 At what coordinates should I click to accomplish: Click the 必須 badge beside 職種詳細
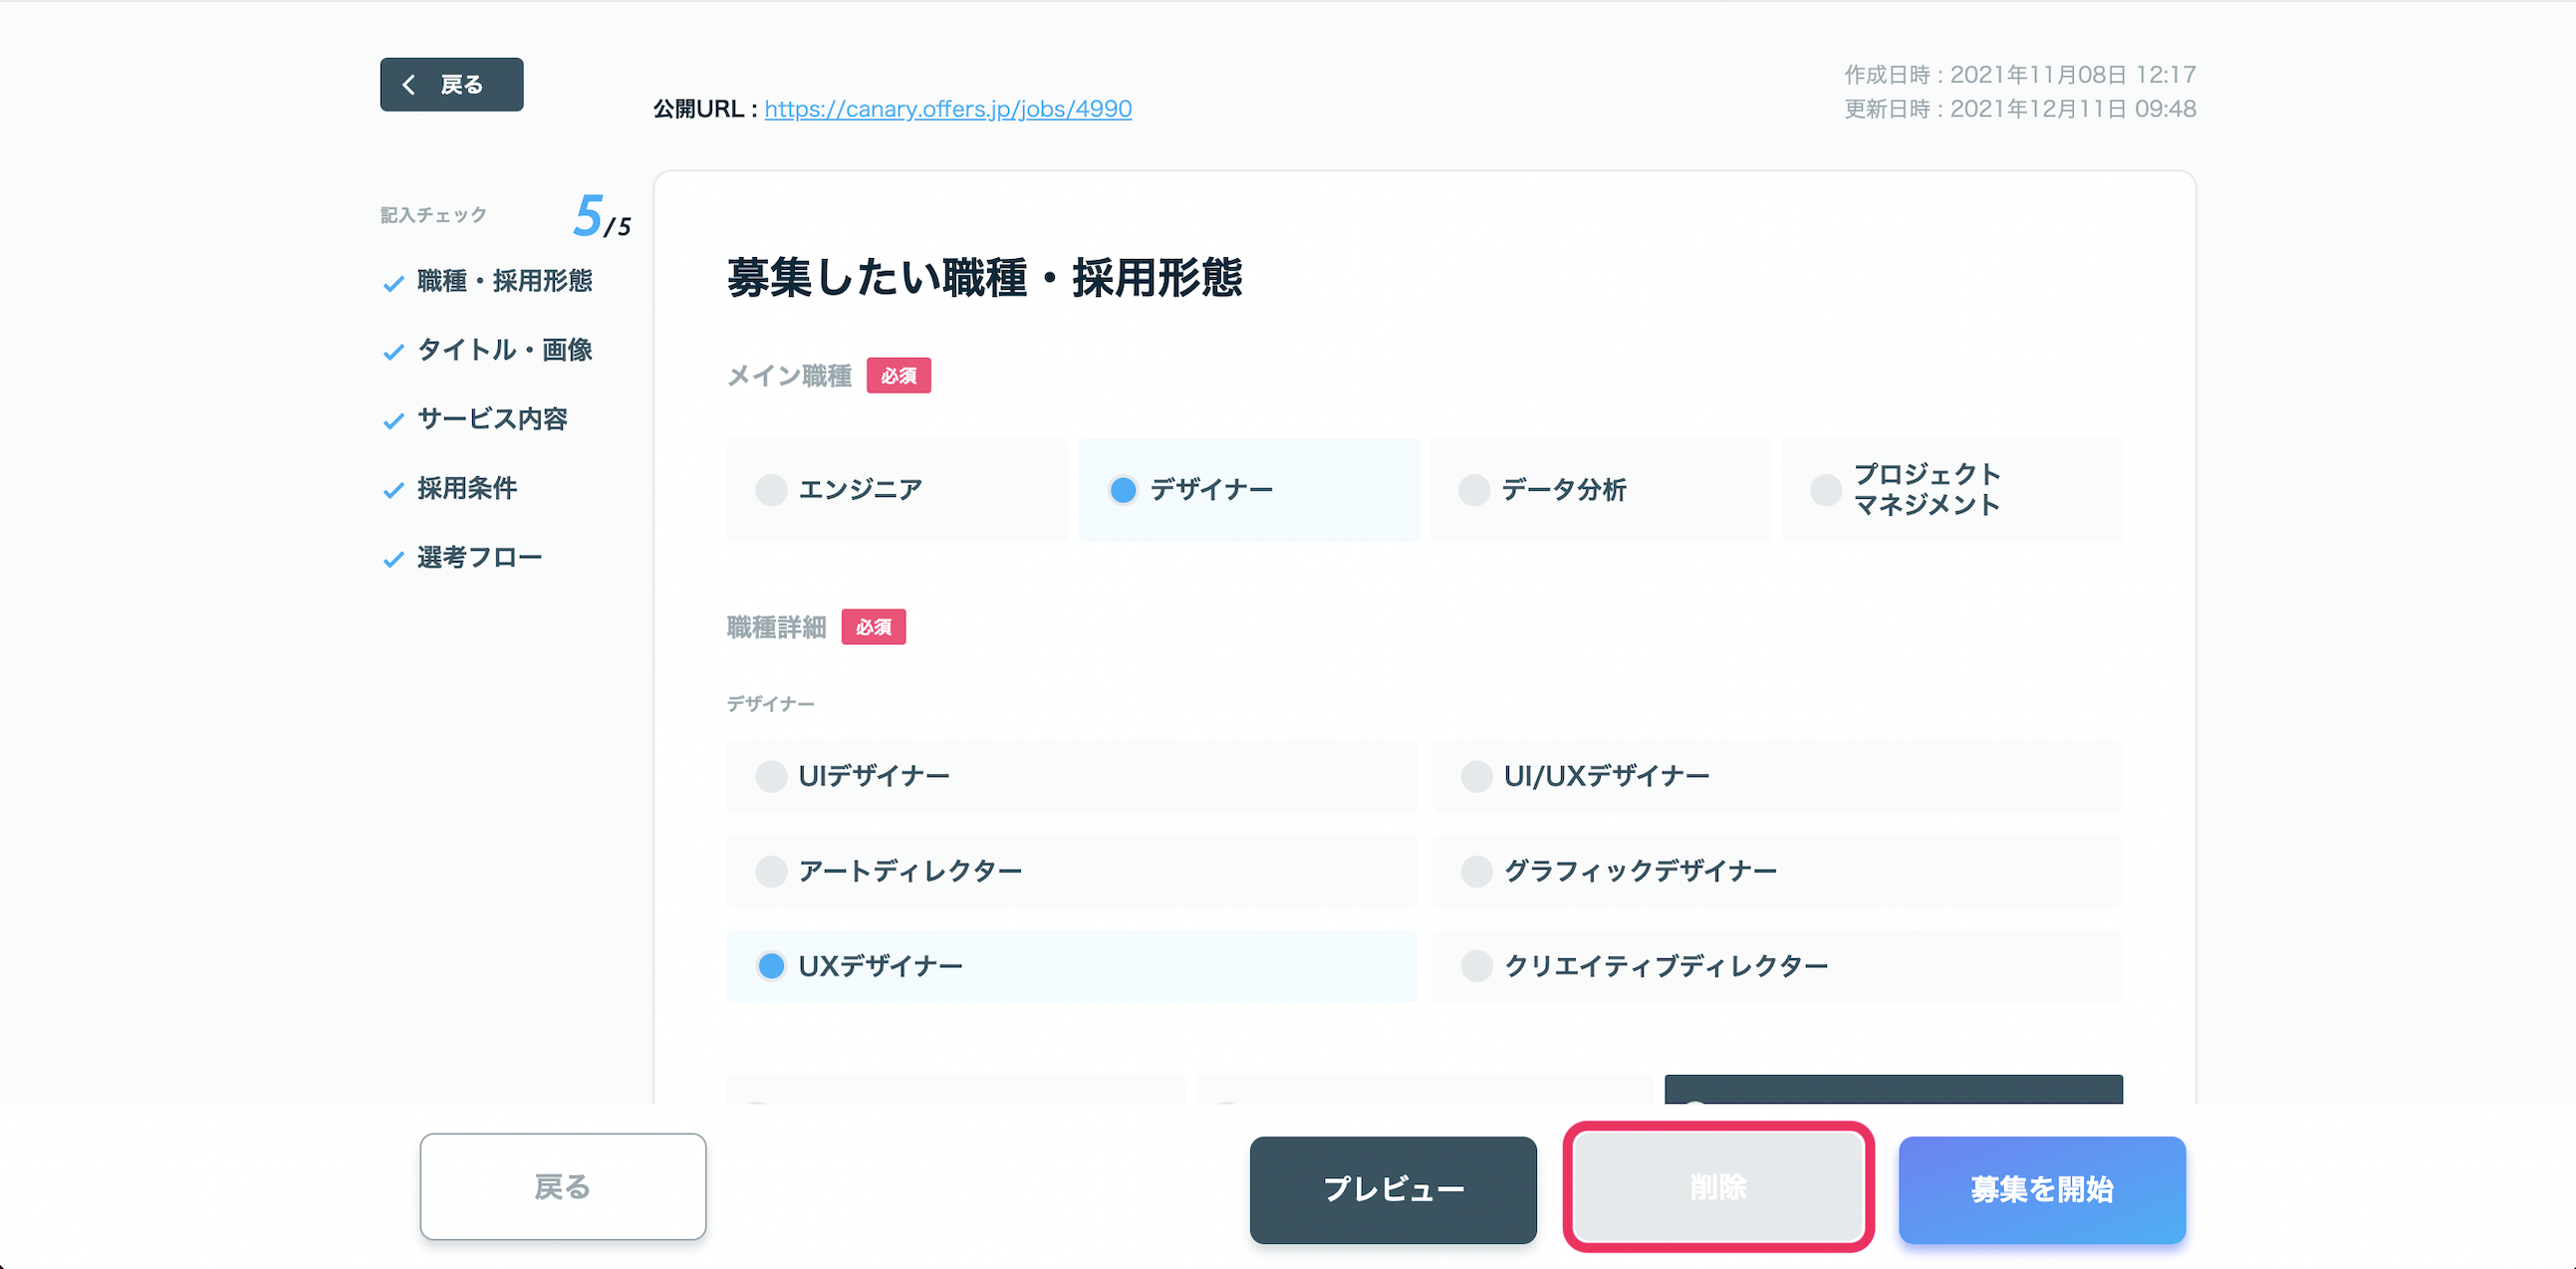[873, 627]
